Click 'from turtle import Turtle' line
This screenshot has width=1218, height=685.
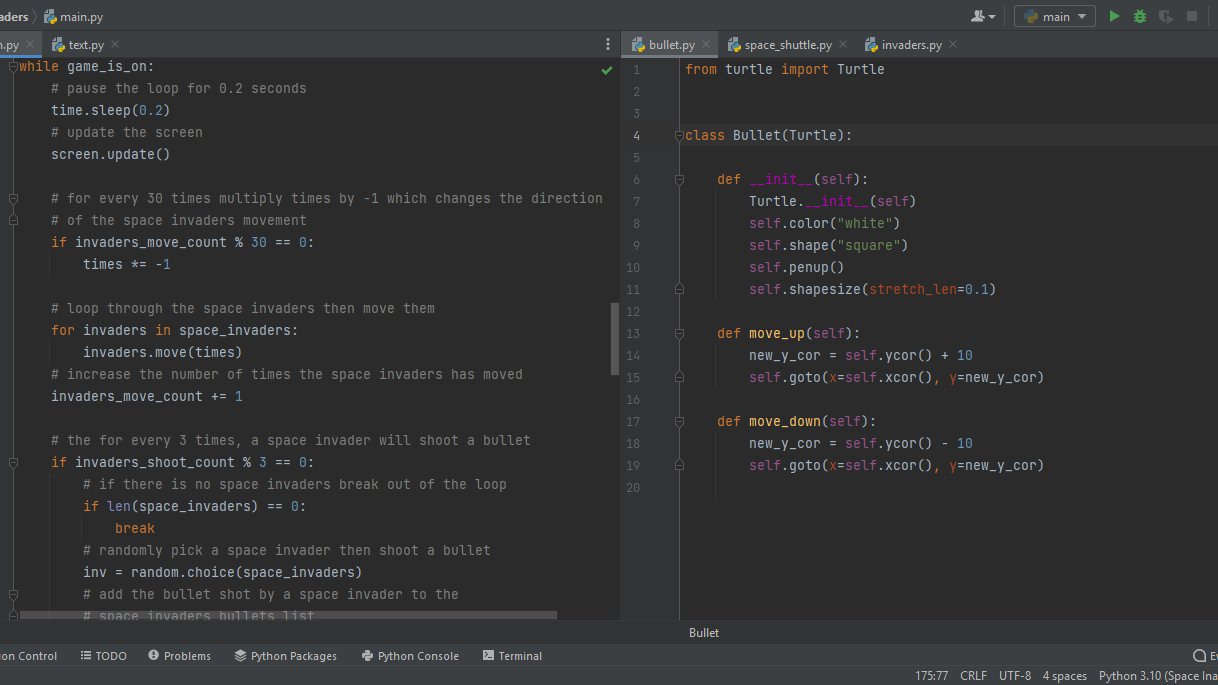(x=785, y=70)
